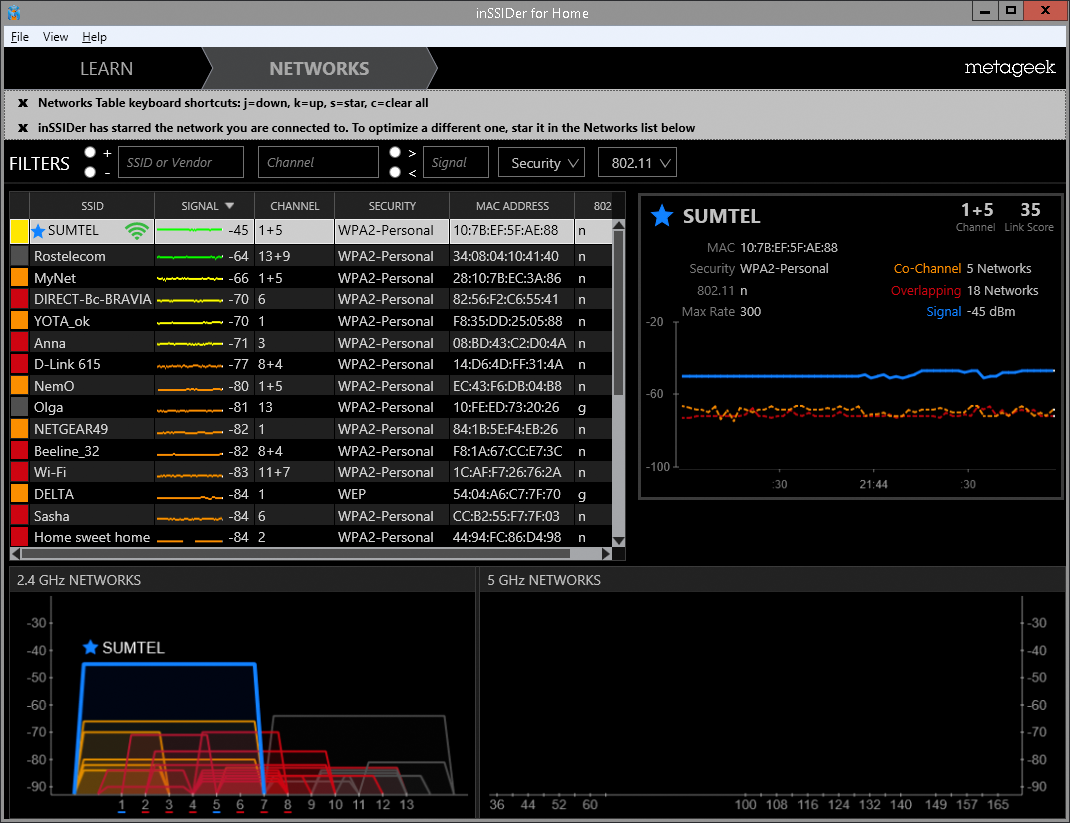
Task: Click the inSSIDer app icon in title bar
Action: click(x=14, y=12)
